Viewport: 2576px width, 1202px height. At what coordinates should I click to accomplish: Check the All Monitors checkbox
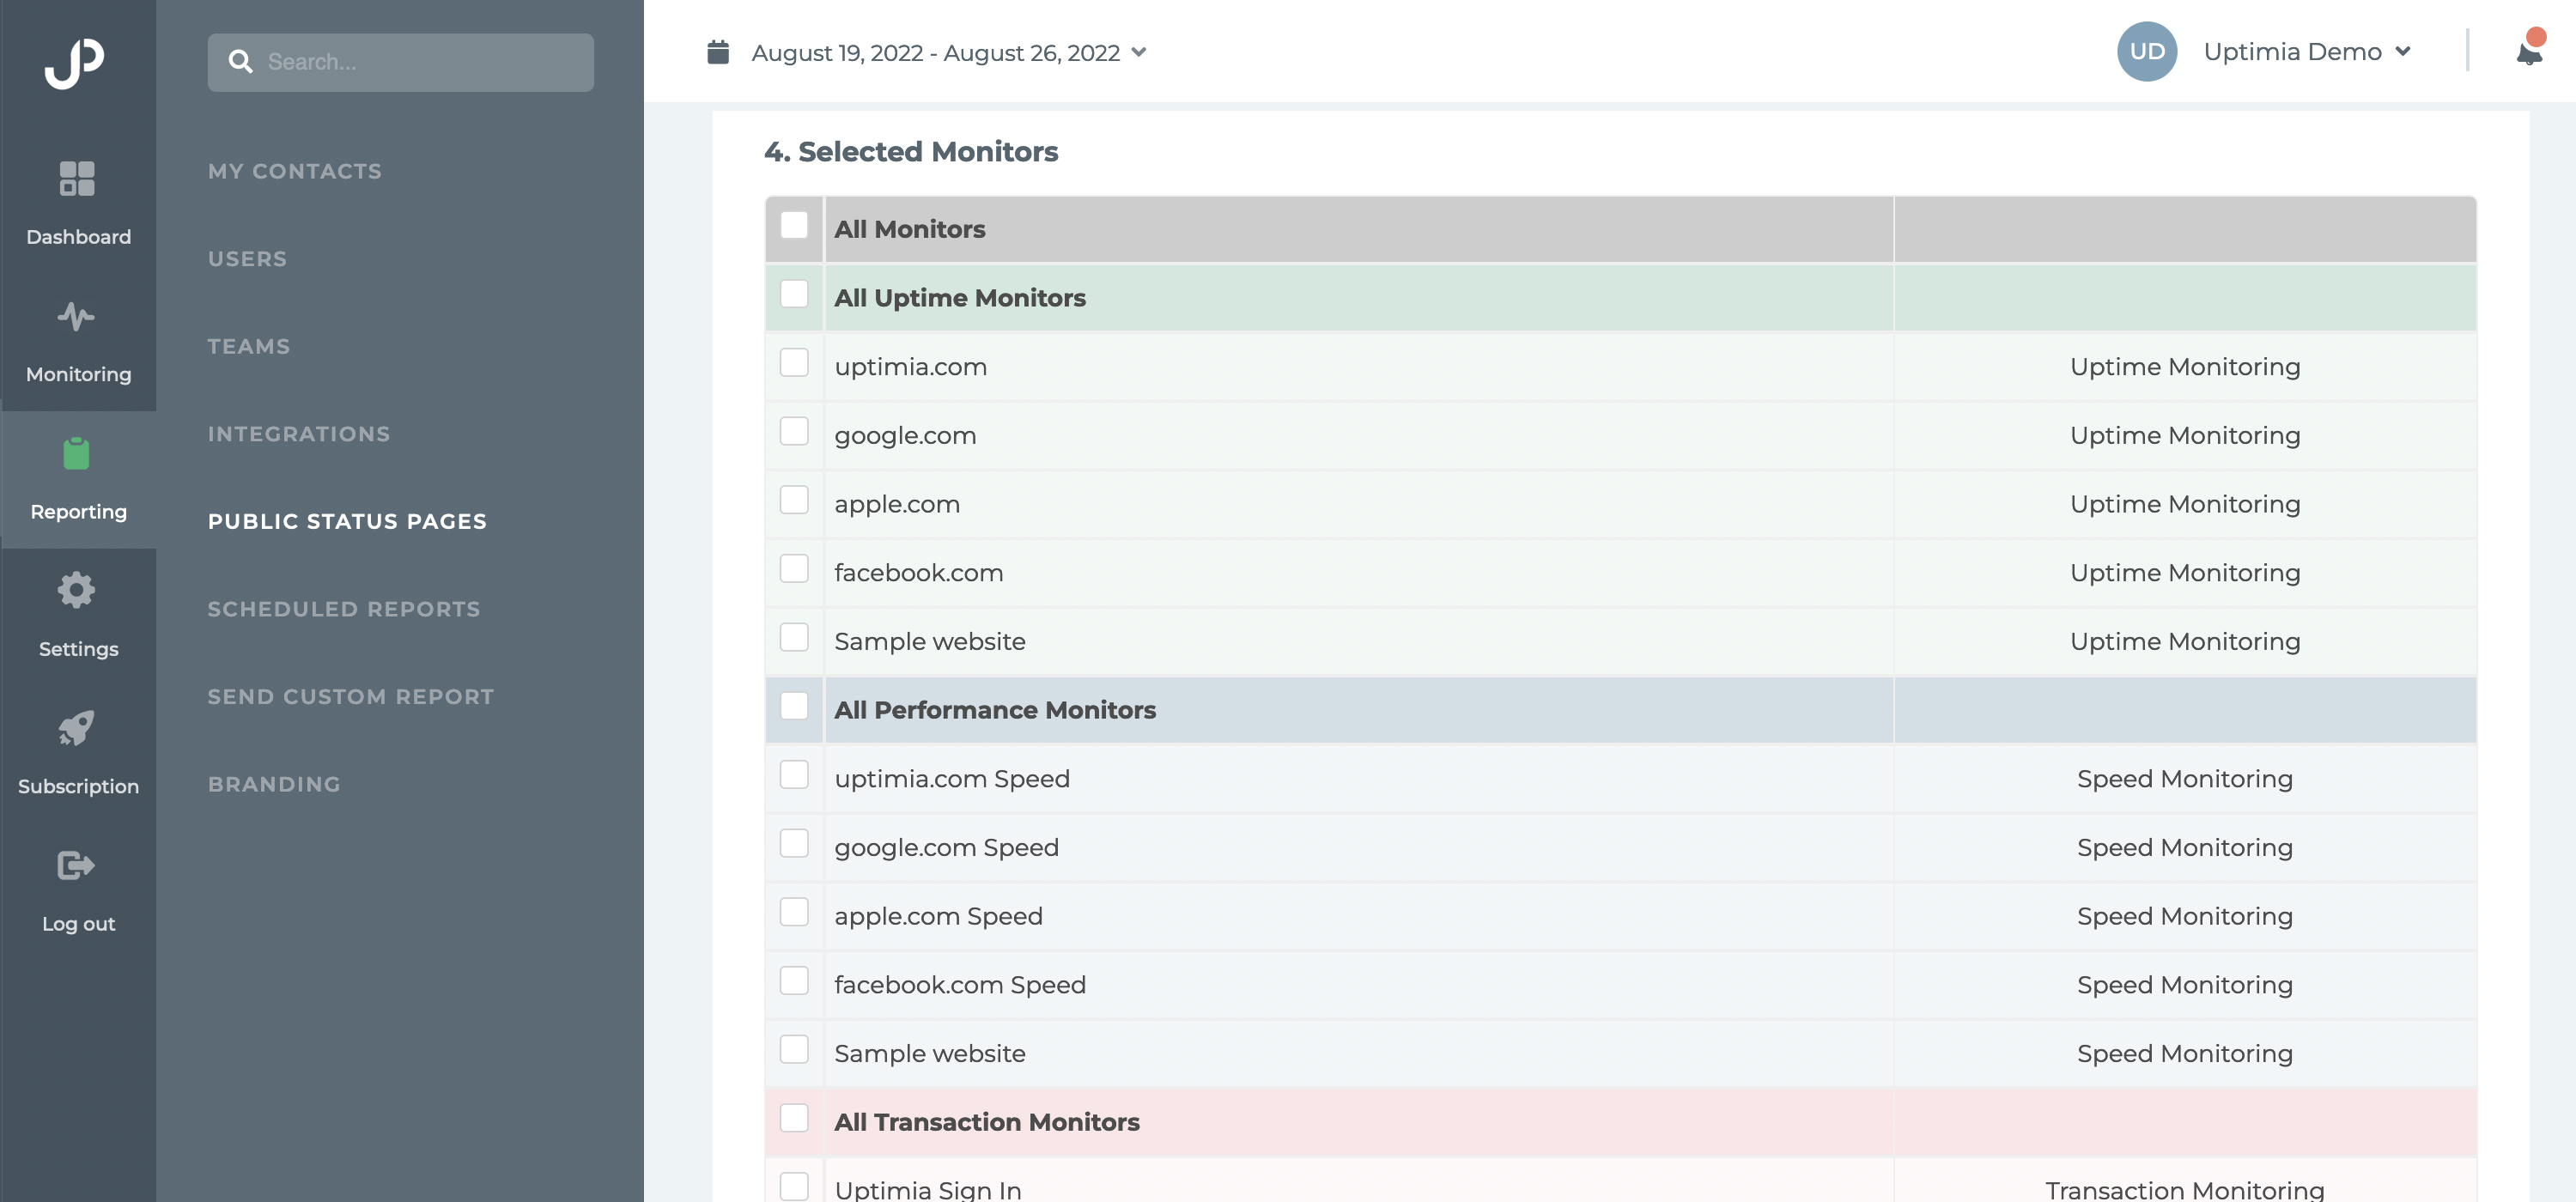(x=794, y=225)
